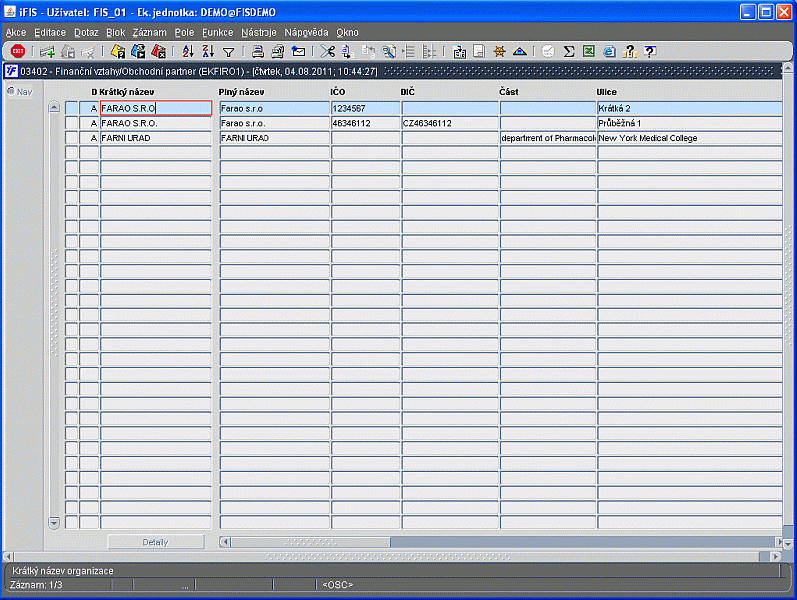The image size is (797, 600).
Task: Open the Funkce menu
Action: tap(218, 33)
